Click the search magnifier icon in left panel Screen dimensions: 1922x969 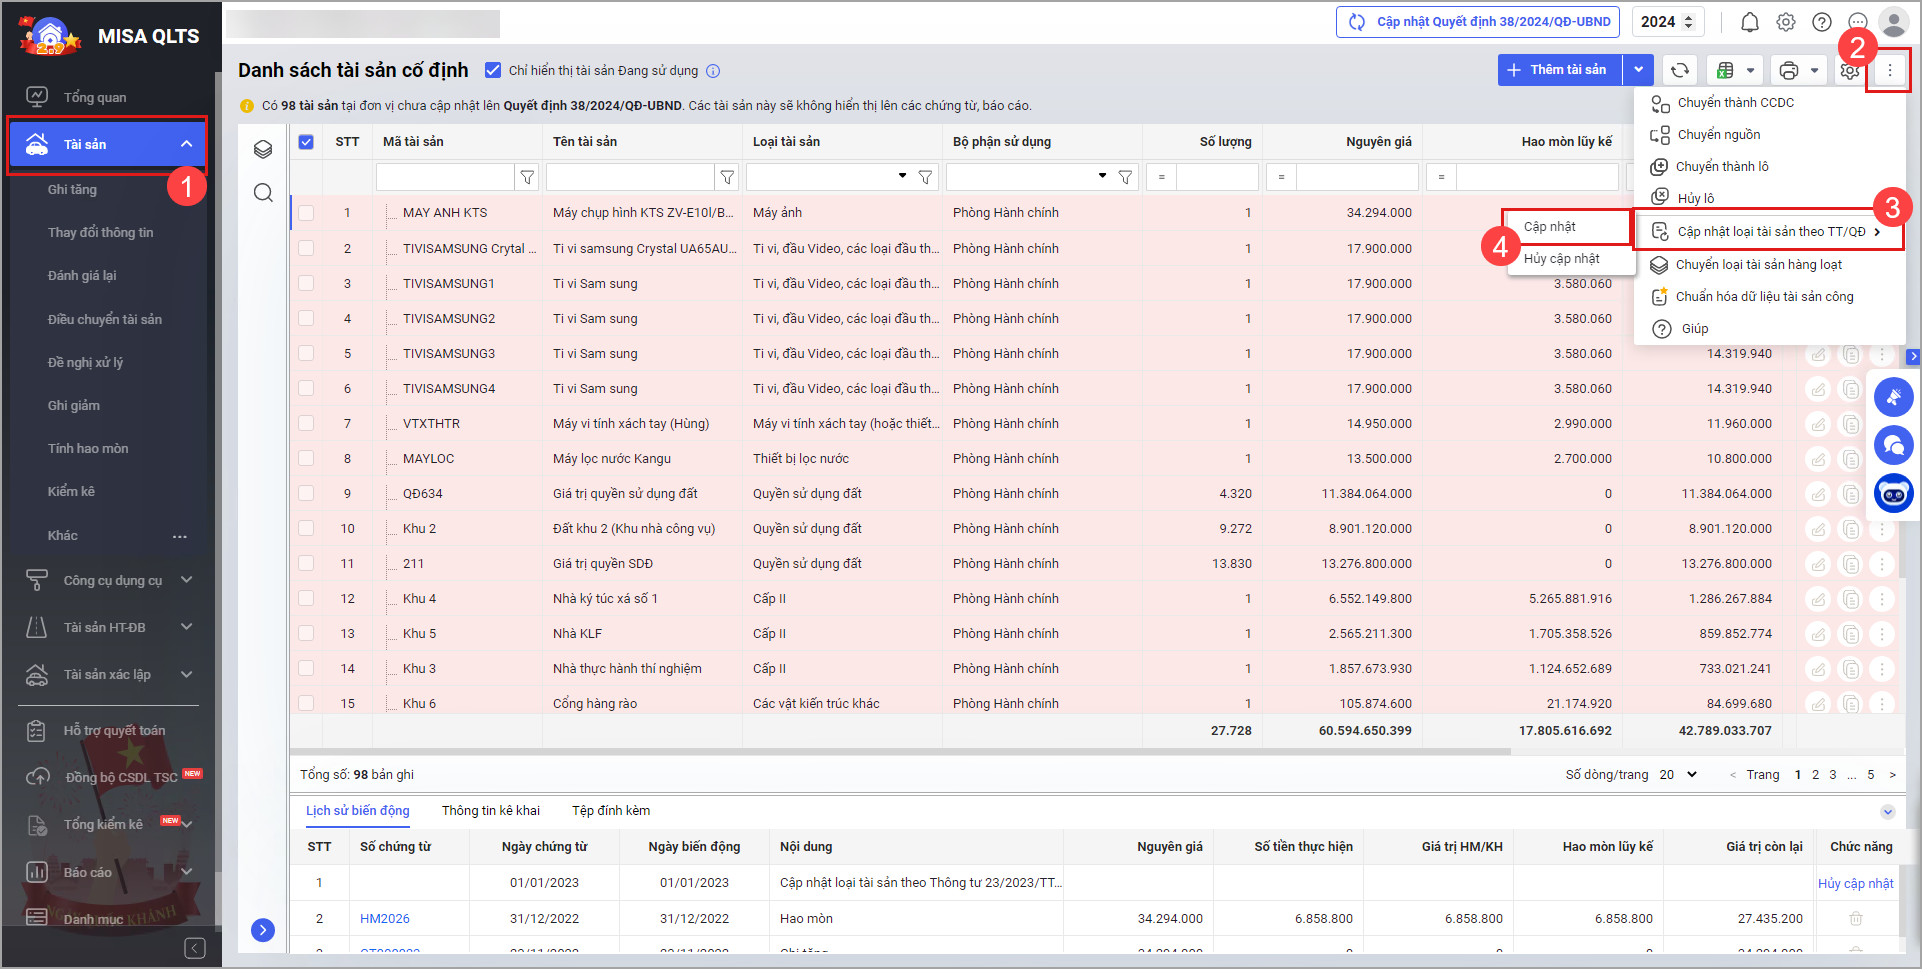[263, 192]
